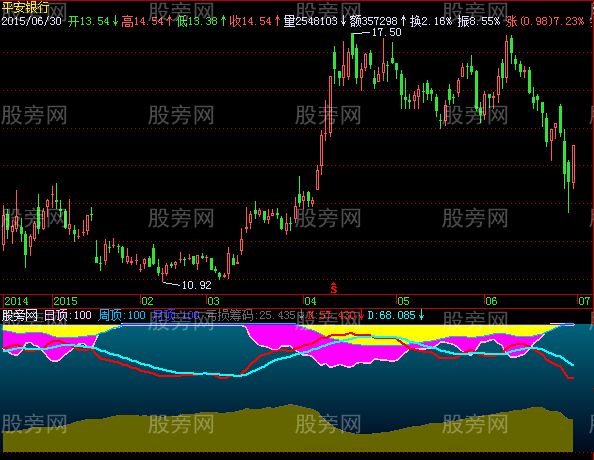This screenshot has width=594, height=460.
Task: Click the amplitude 振8.55% value
Action: (479, 21)
